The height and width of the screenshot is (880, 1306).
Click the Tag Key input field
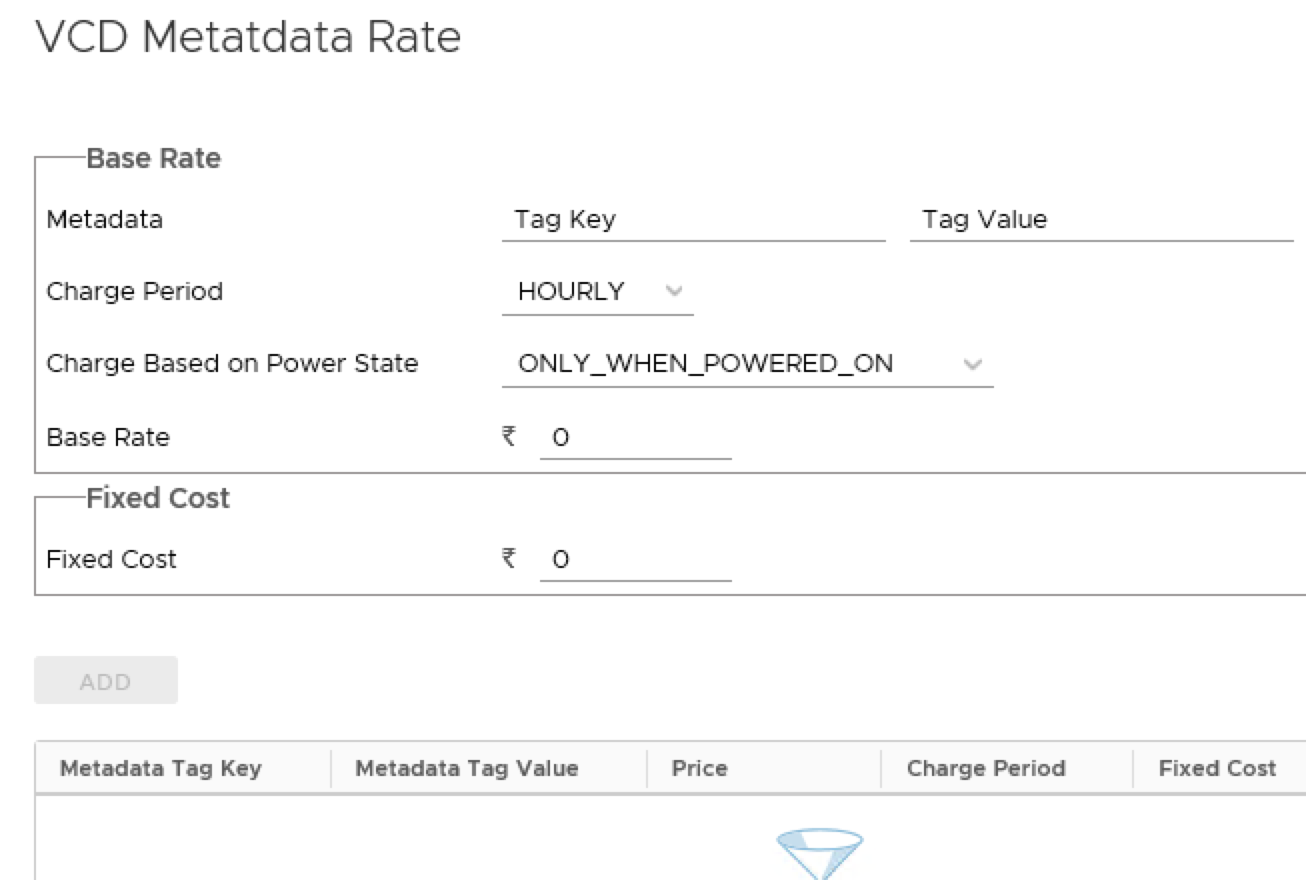pyautogui.click(x=693, y=220)
